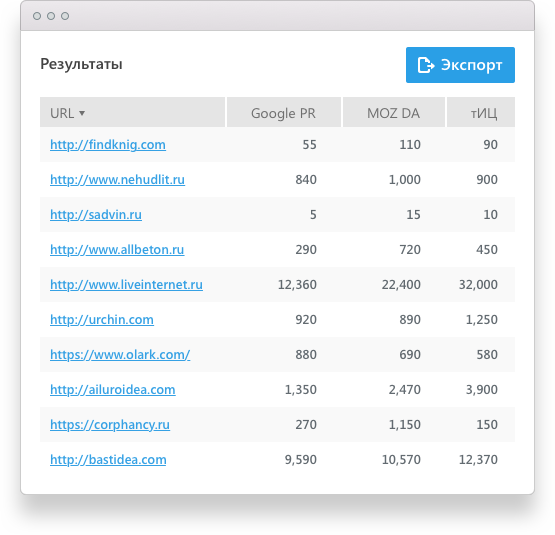Image resolution: width=555 pixels, height=535 pixels.
Task: Visit the https://corphancy.ru link
Action: point(110,425)
